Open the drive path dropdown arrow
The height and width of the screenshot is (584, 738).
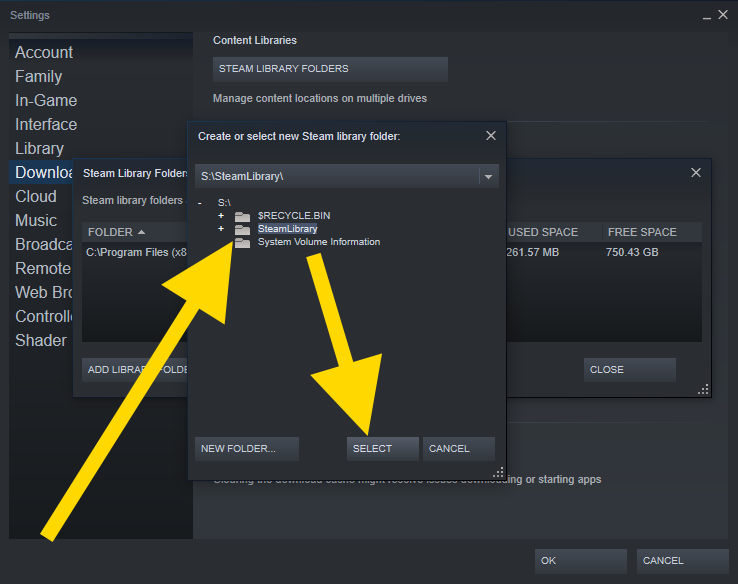pos(488,177)
